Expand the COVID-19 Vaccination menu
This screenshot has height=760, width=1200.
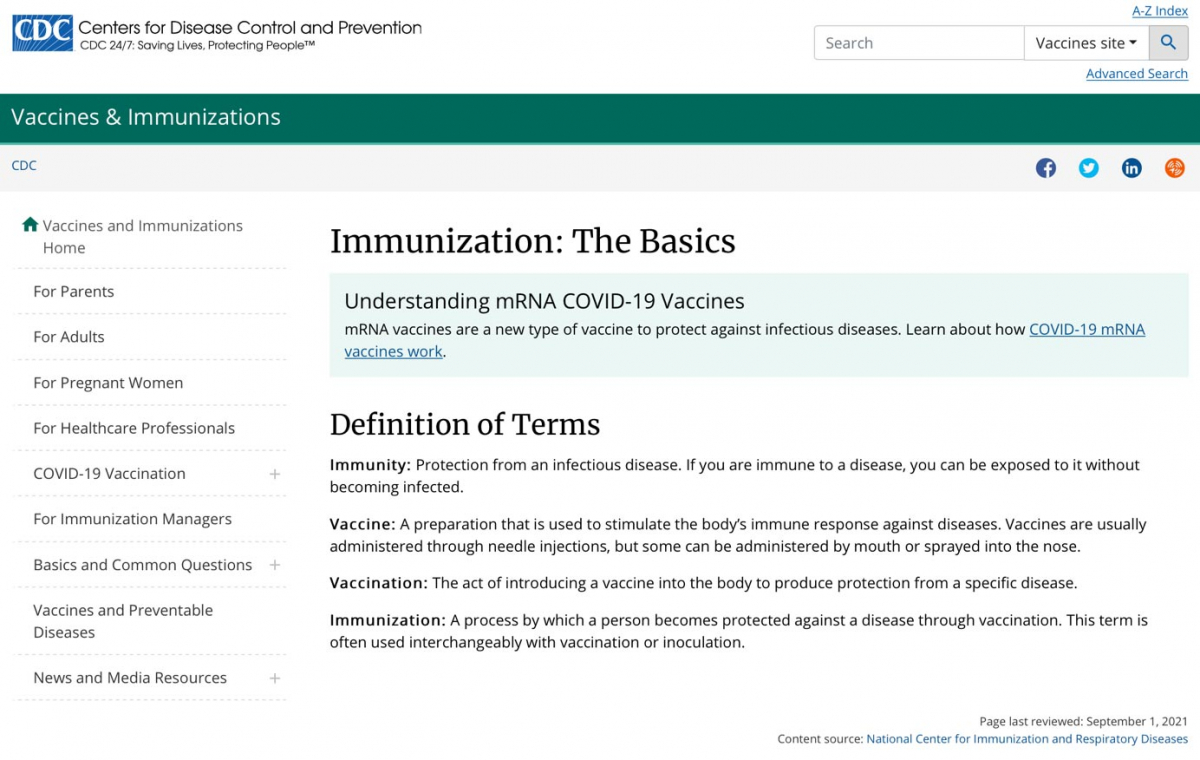275,474
